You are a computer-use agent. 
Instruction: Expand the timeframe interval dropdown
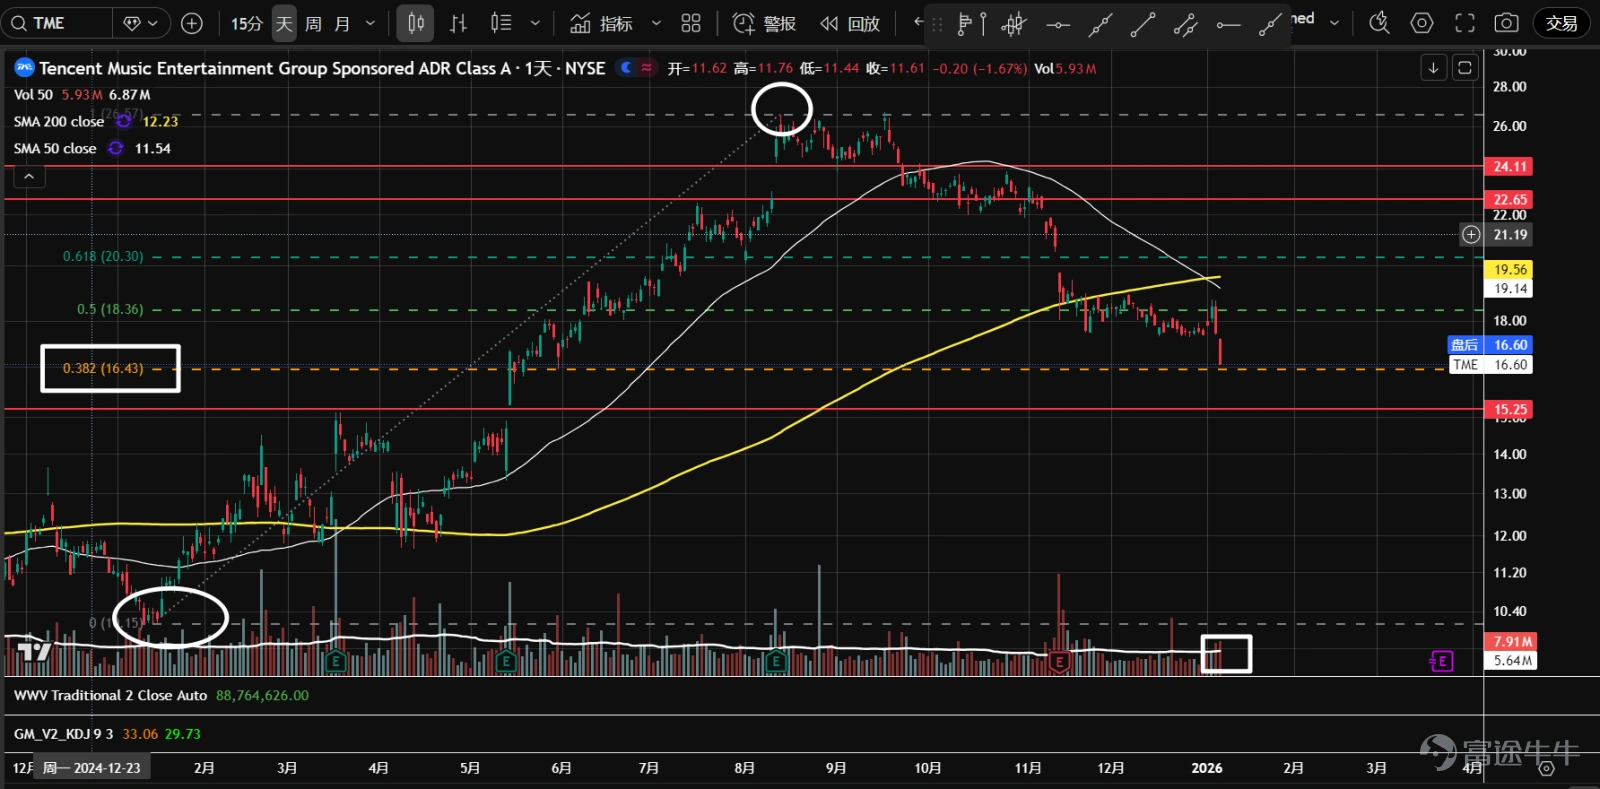pos(370,23)
